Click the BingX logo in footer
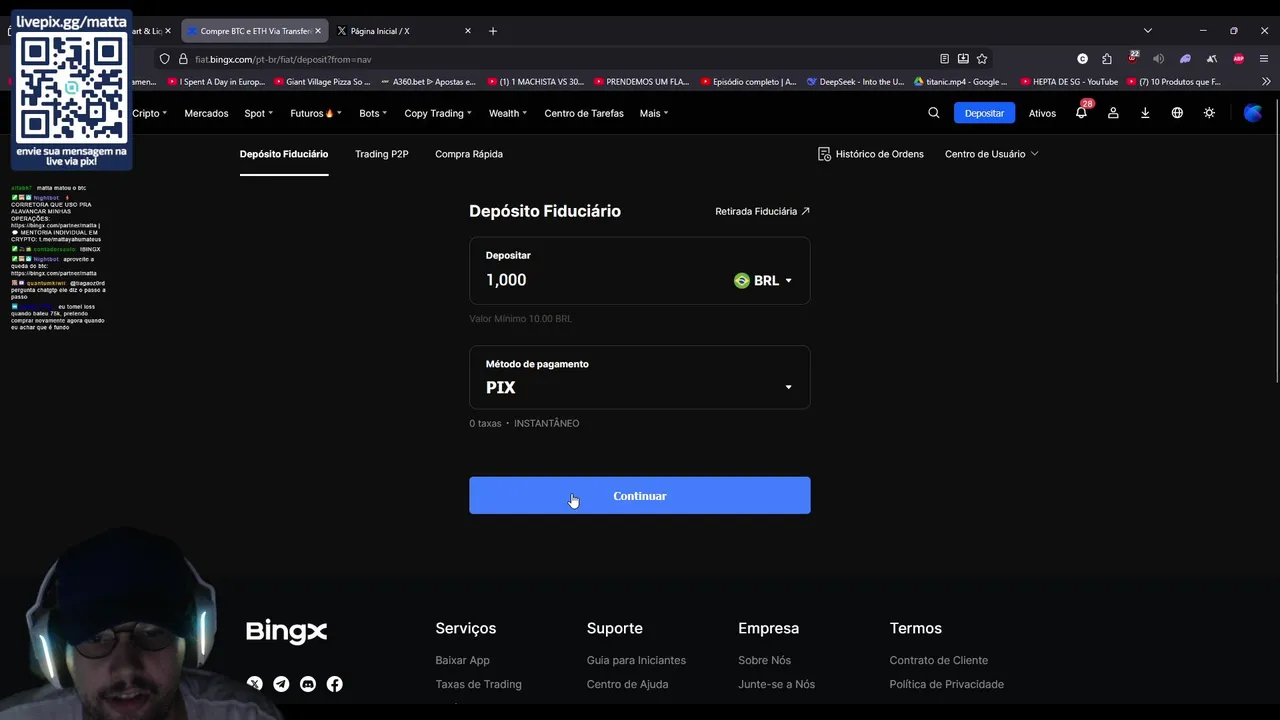Image resolution: width=1280 pixels, height=720 pixels. coord(287,631)
